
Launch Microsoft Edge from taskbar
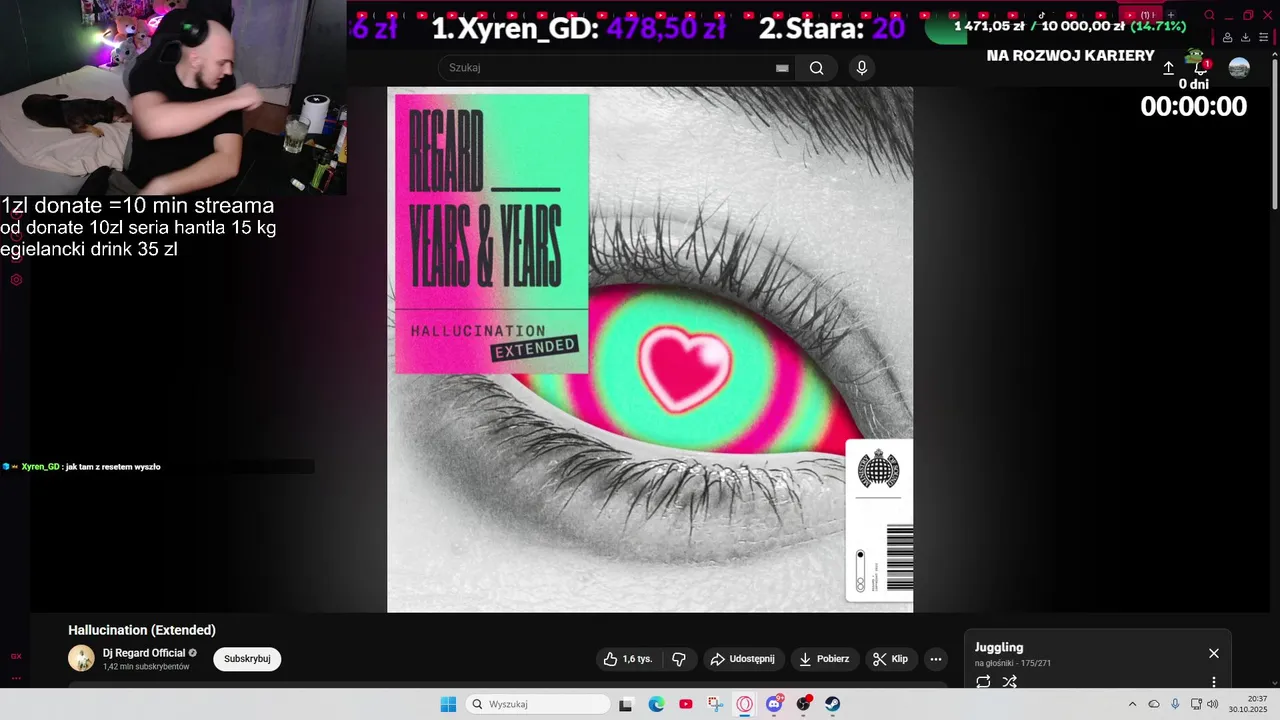pyautogui.click(x=656, y=704)
